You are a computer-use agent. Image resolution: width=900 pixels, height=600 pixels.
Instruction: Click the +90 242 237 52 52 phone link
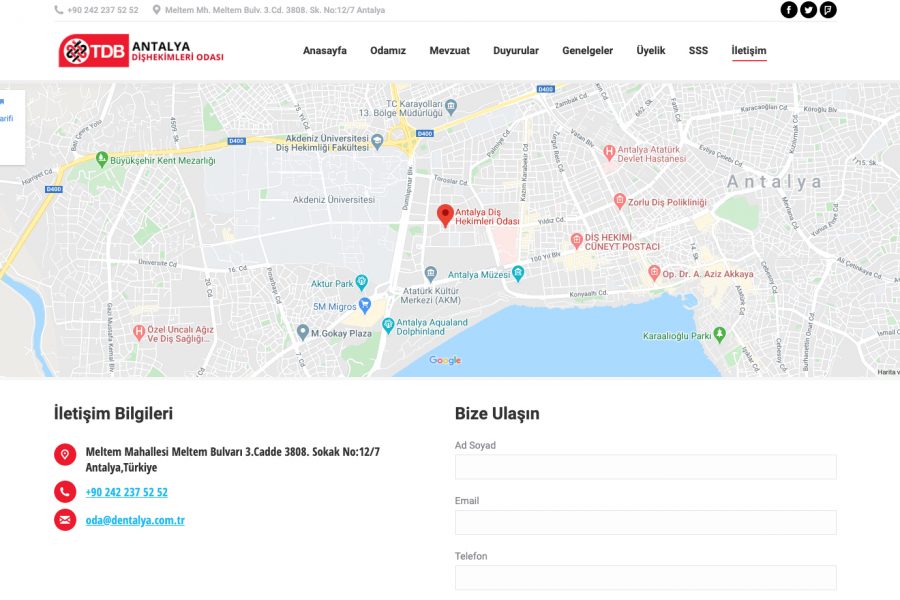(126, 492)
